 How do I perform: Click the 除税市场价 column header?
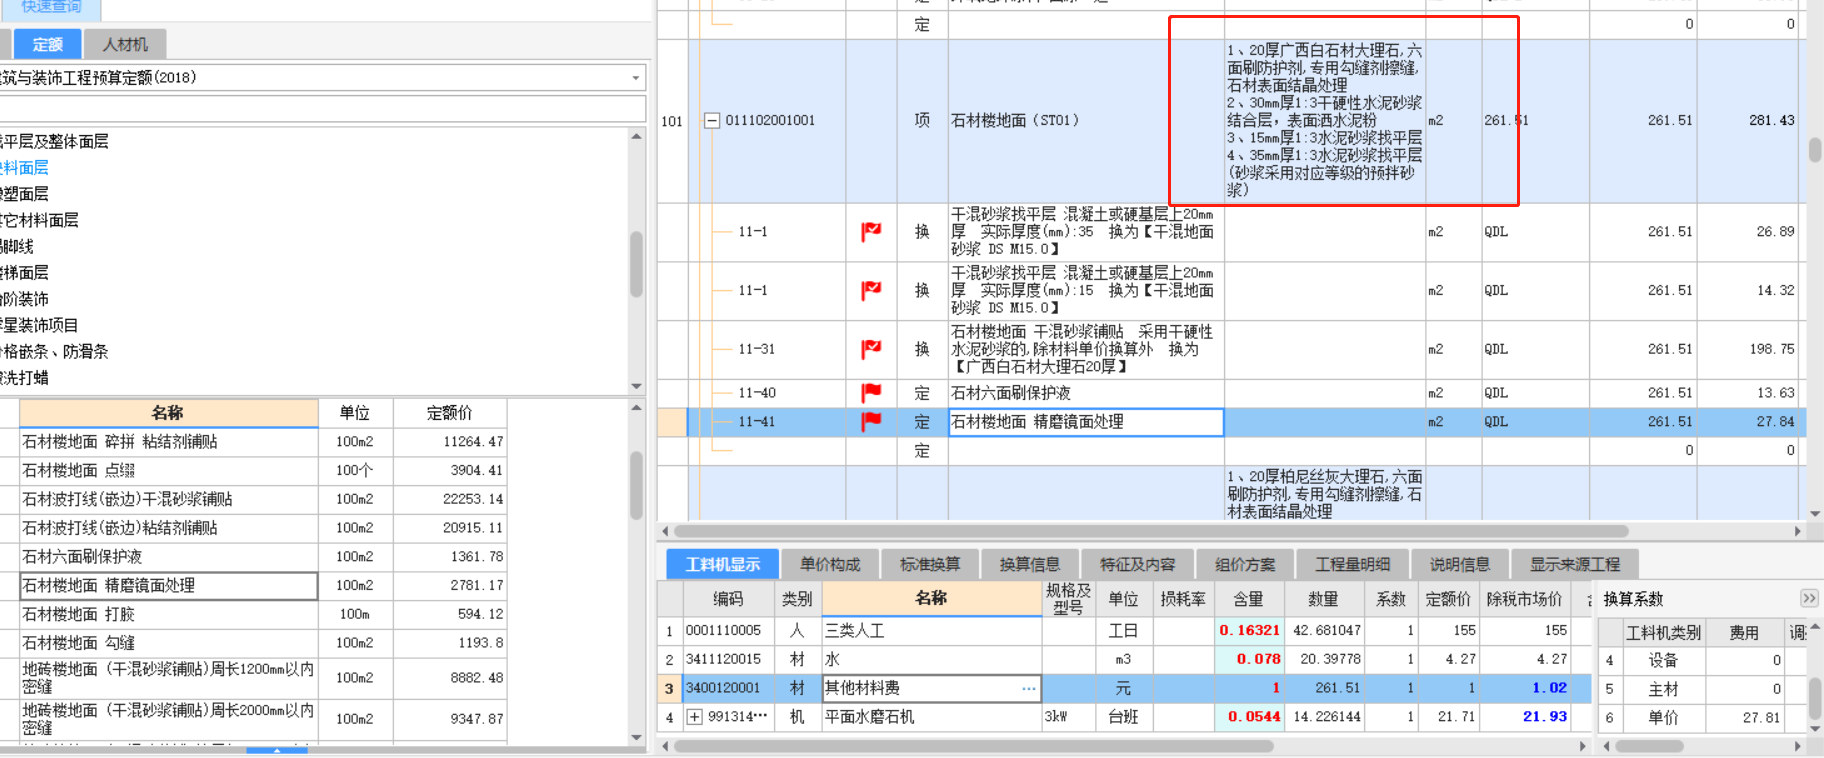click(x=1524, y=599)
